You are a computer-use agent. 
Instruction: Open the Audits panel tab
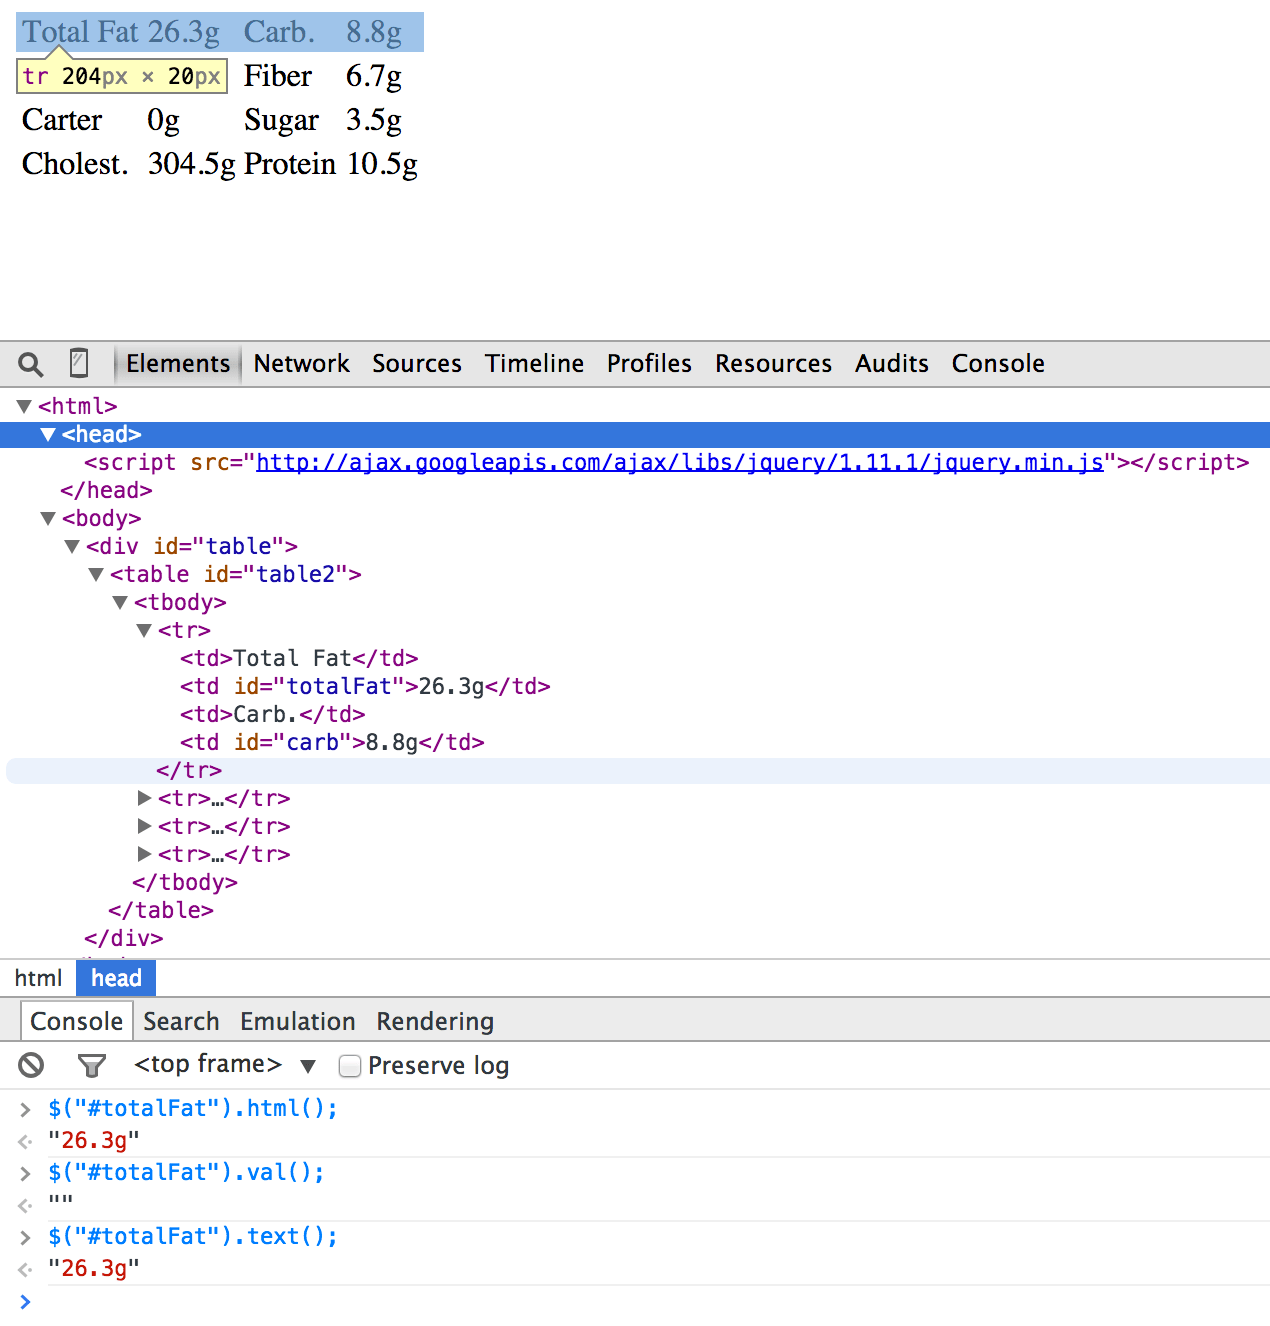pos(892,363)
